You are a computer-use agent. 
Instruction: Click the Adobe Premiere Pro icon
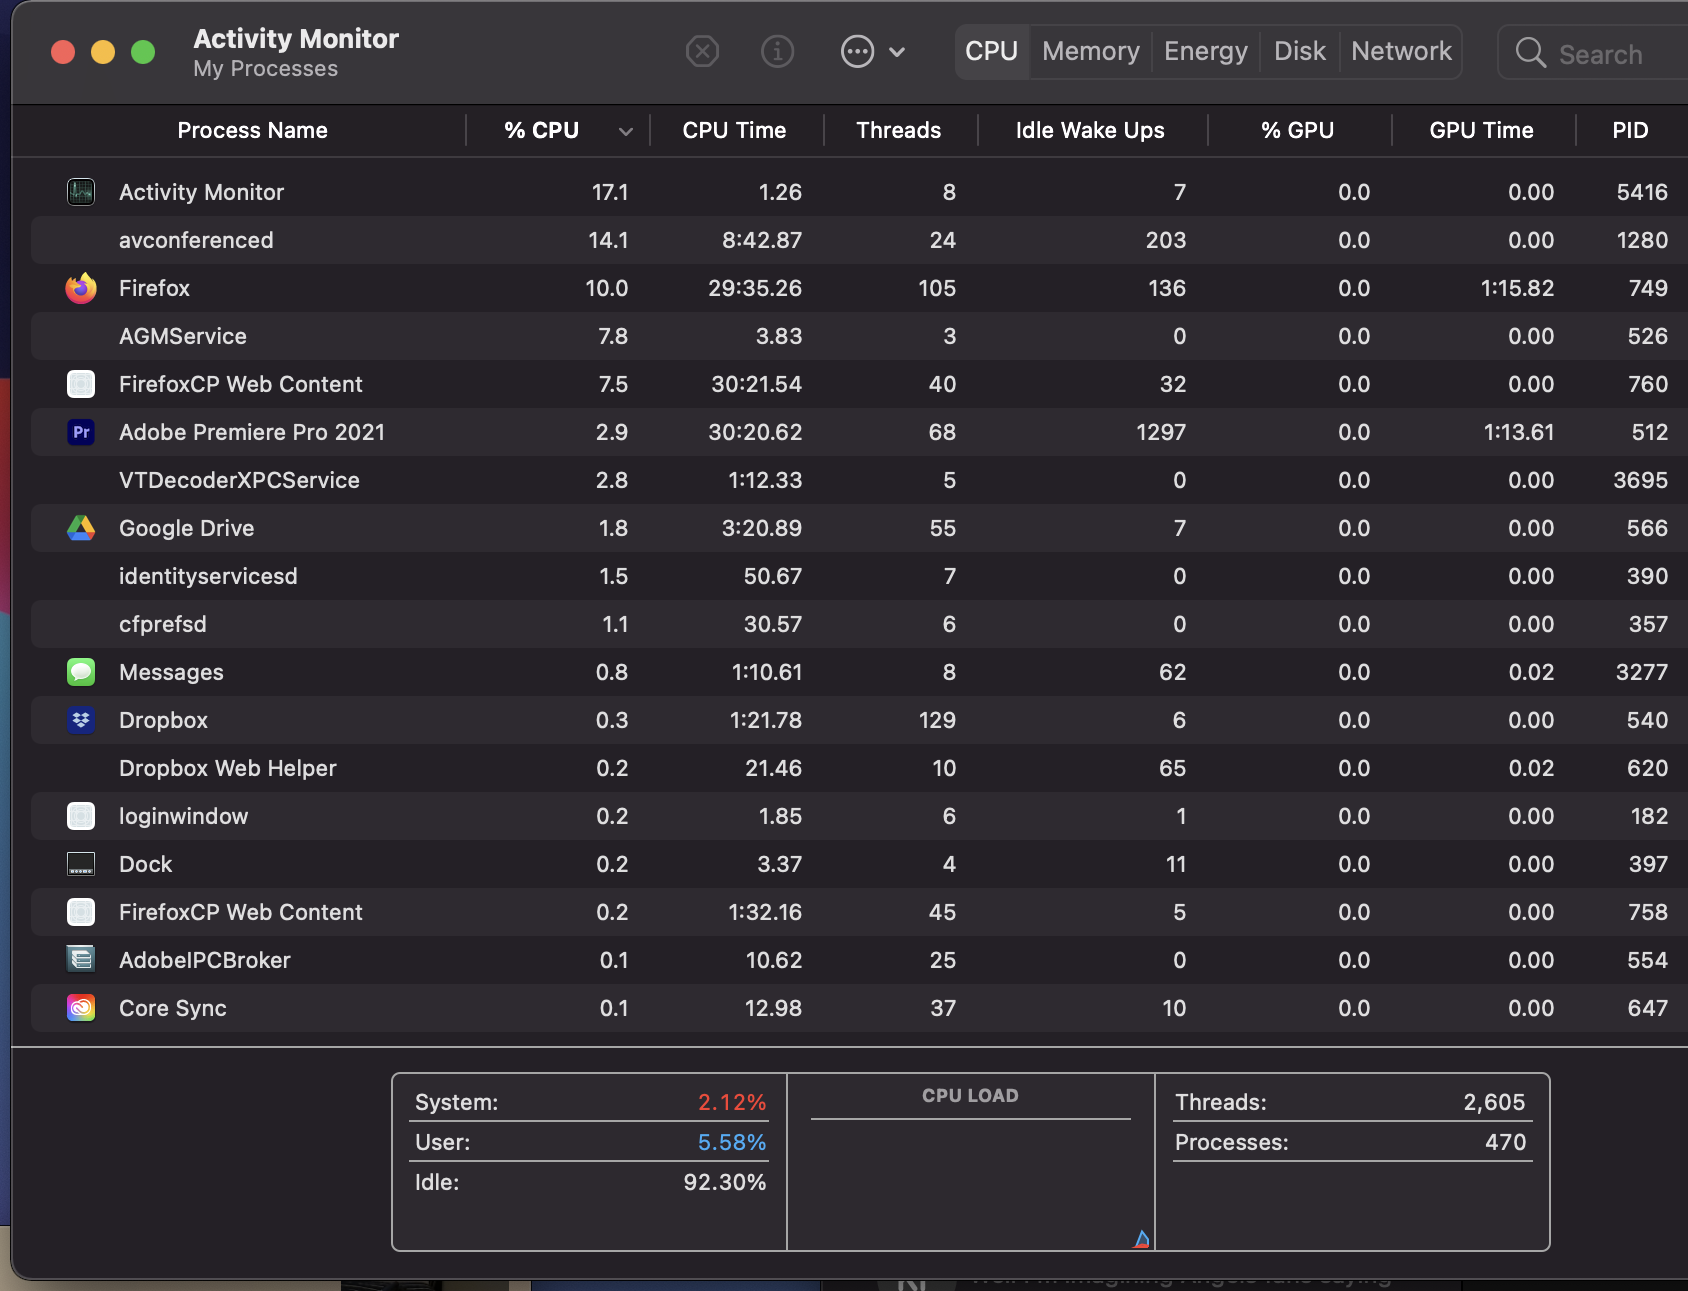tap(81, 432)
